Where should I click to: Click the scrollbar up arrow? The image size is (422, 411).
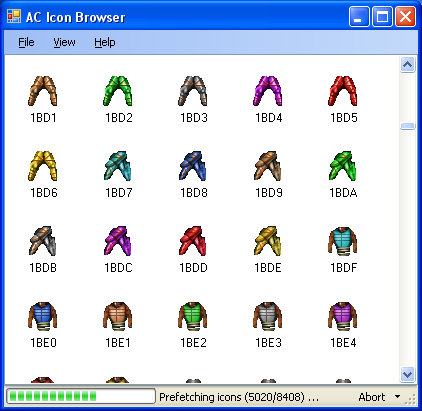coord(407,64)
